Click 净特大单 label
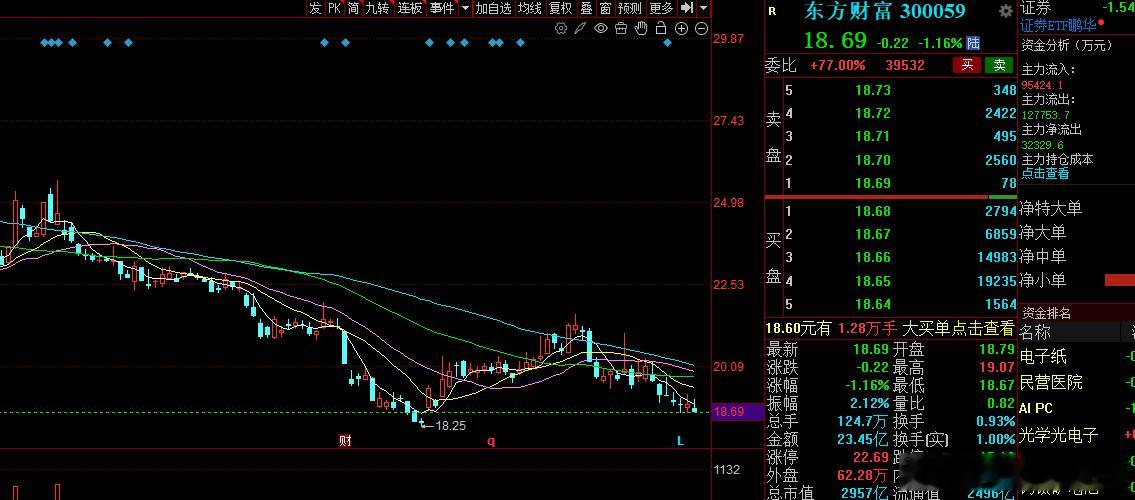Image resolution: width=1135 pixels, height=500 pixels. point(1051,209)
